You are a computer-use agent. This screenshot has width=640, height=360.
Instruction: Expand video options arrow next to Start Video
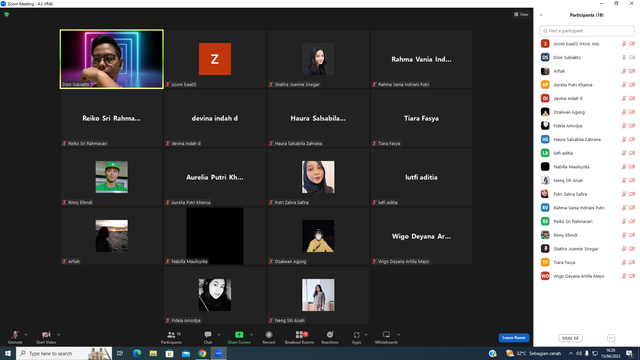tap(59, 335)
